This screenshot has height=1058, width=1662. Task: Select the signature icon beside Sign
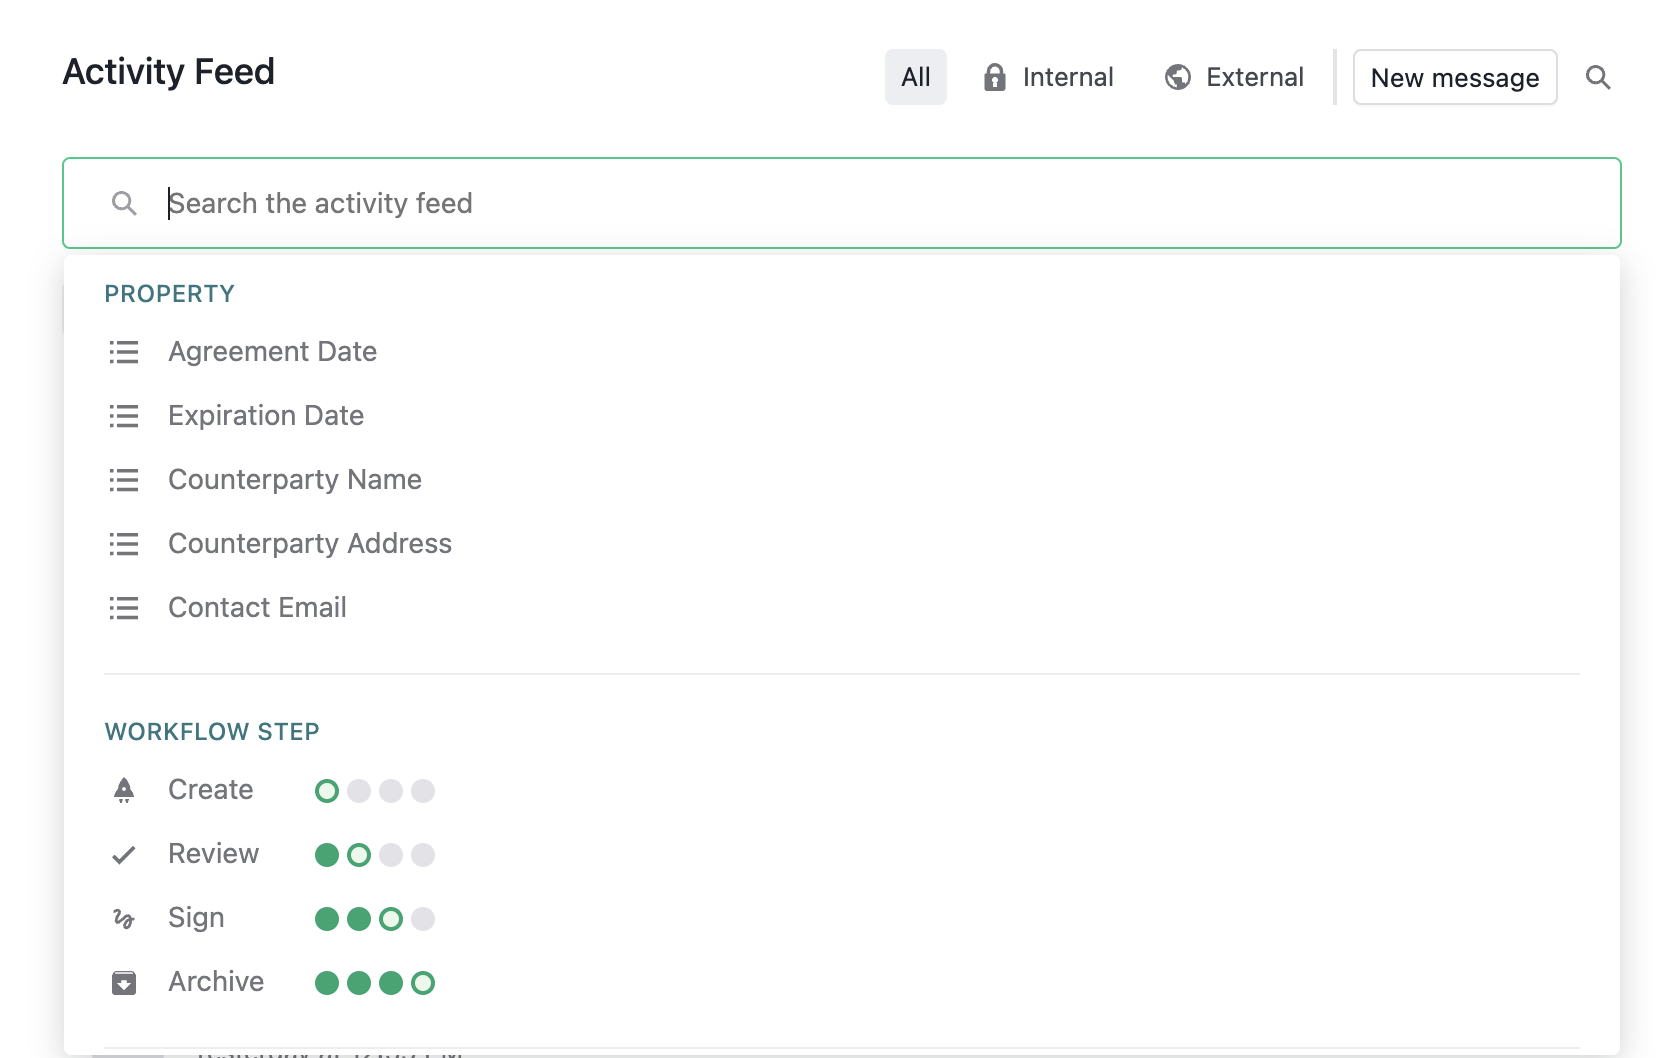tap(124, 918)
